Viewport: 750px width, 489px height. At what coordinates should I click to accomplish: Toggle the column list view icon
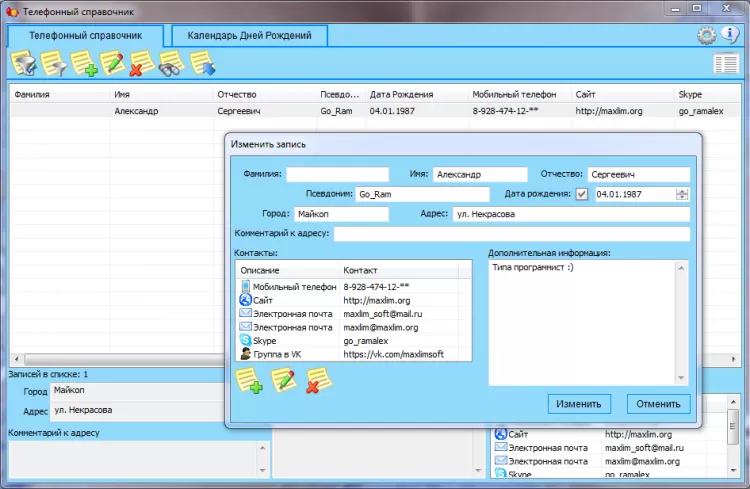click(x=725, y=64)
